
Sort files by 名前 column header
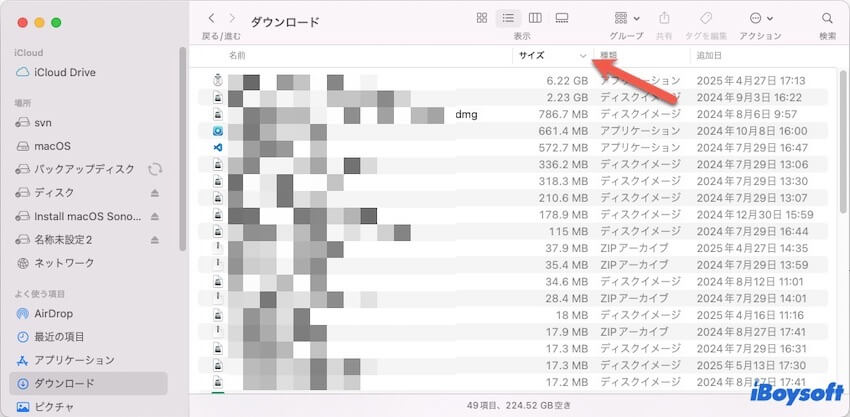237,55
